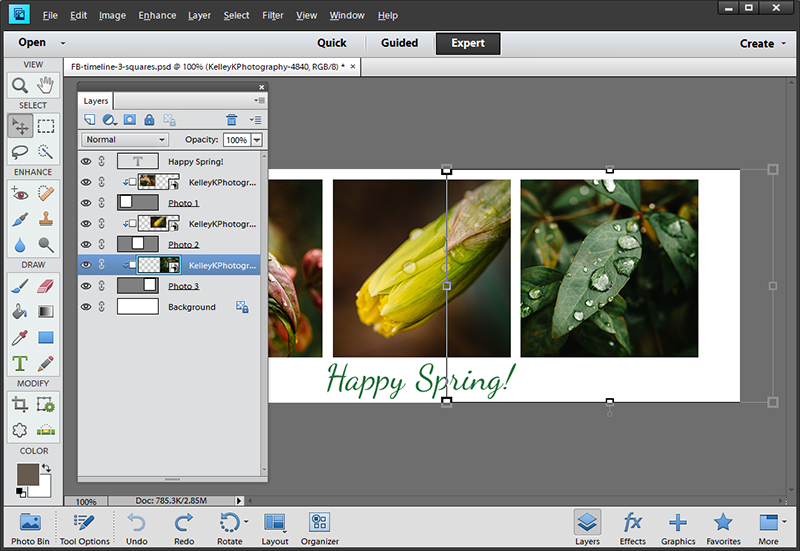Expand the Create dropdown arrow

[x=784, y=43]
